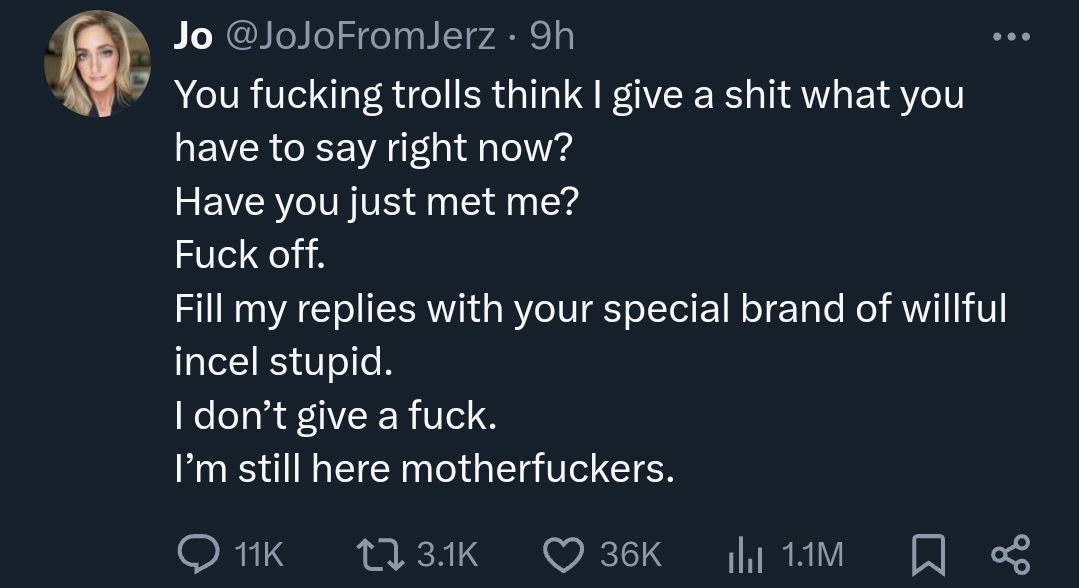Open the @JoJoFromJerz handle link
This screenshot has height=588, width=1079.
tap(363, 37)
